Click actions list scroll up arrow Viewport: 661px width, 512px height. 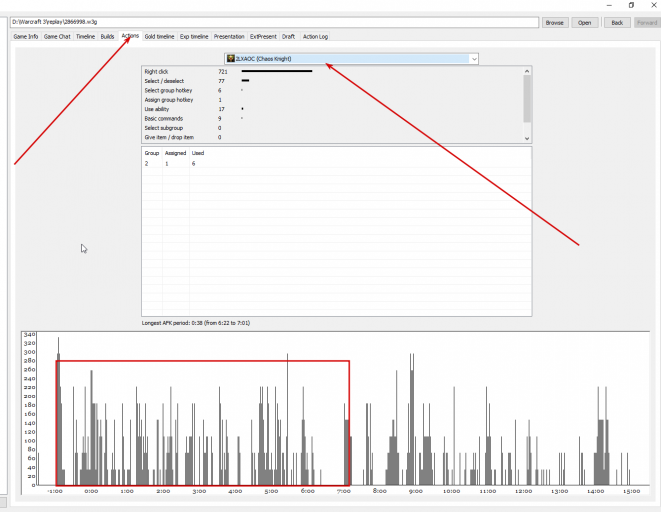pyautogui.click(x=527, y=71)
